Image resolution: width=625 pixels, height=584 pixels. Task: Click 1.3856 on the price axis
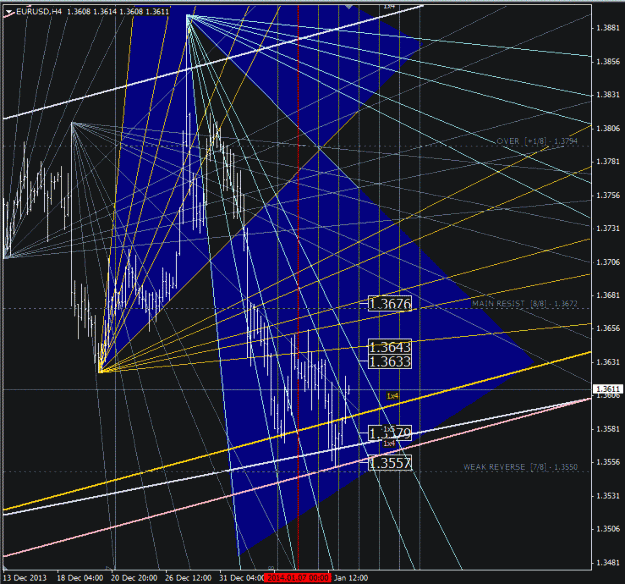click(608, 61)
